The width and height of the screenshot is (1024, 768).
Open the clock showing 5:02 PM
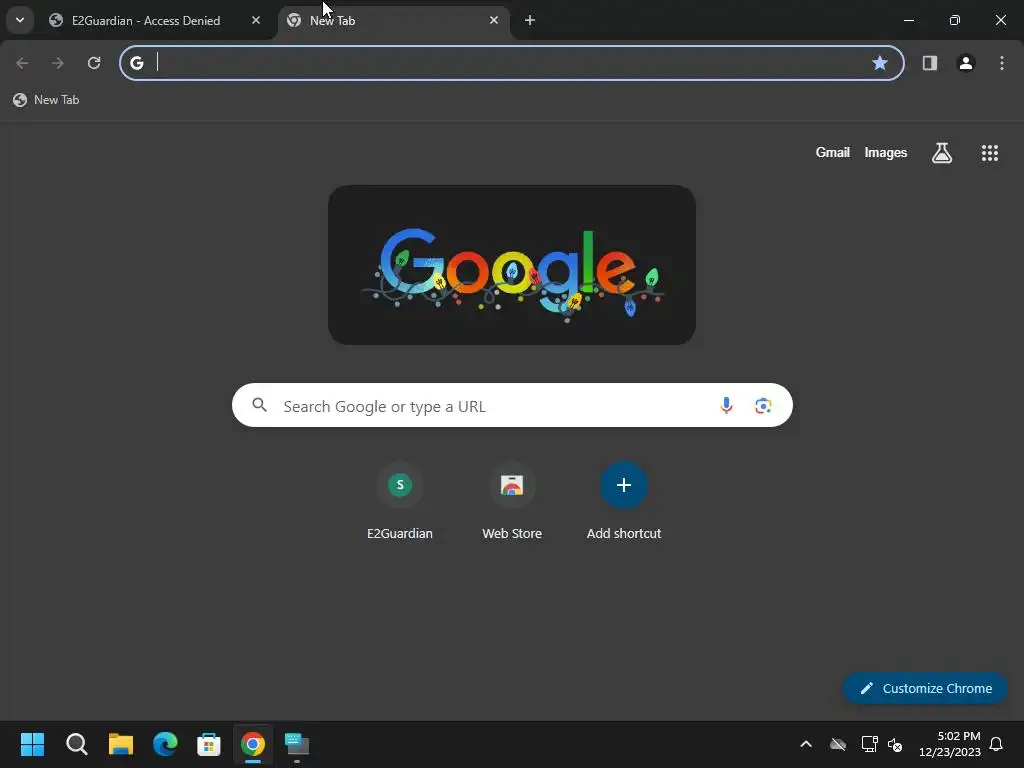pyautogui.click(x=950, y=744)
